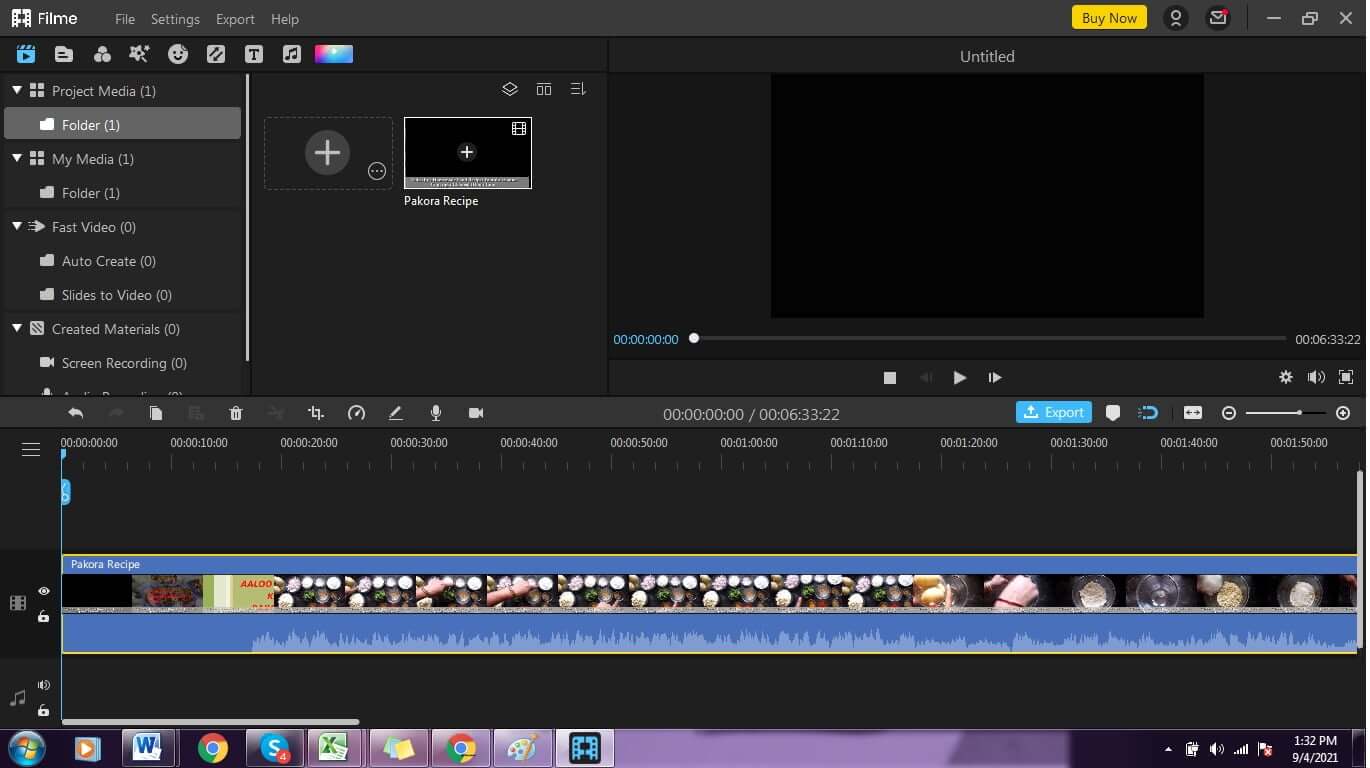Image resolution: width=1370 pixels, height=768 pixels.
Task: Click the timeline zoom slider
Action: 1285,413
